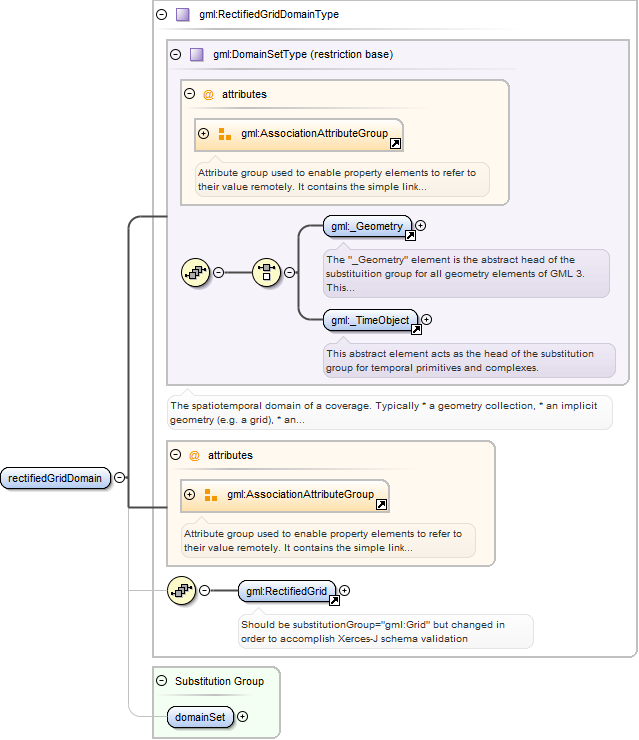
Task: Click the purple gml:DomainSetType type icon
Action: pos(196,55)
